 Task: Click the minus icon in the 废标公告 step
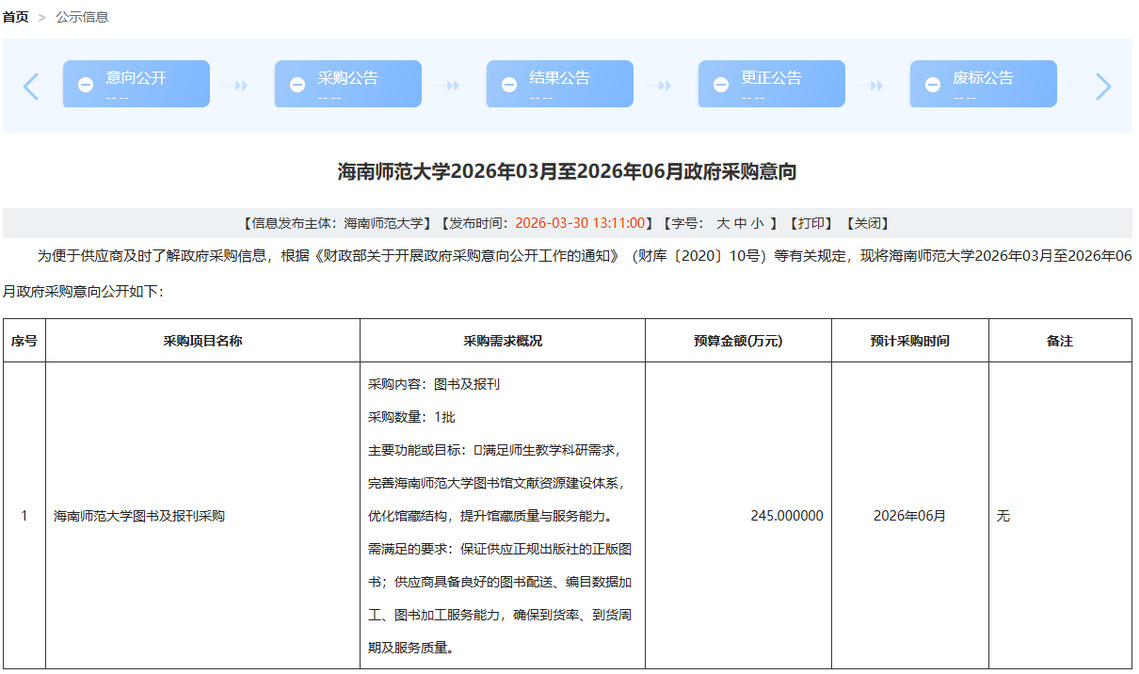[x=933, y=85]
